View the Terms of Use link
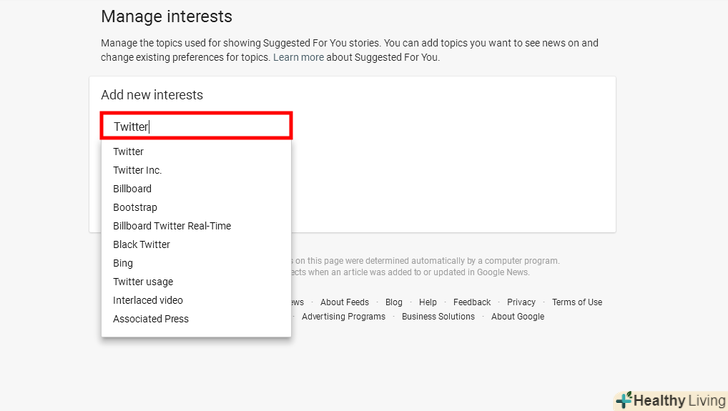The image size is (728, 411). click(577, 302)
